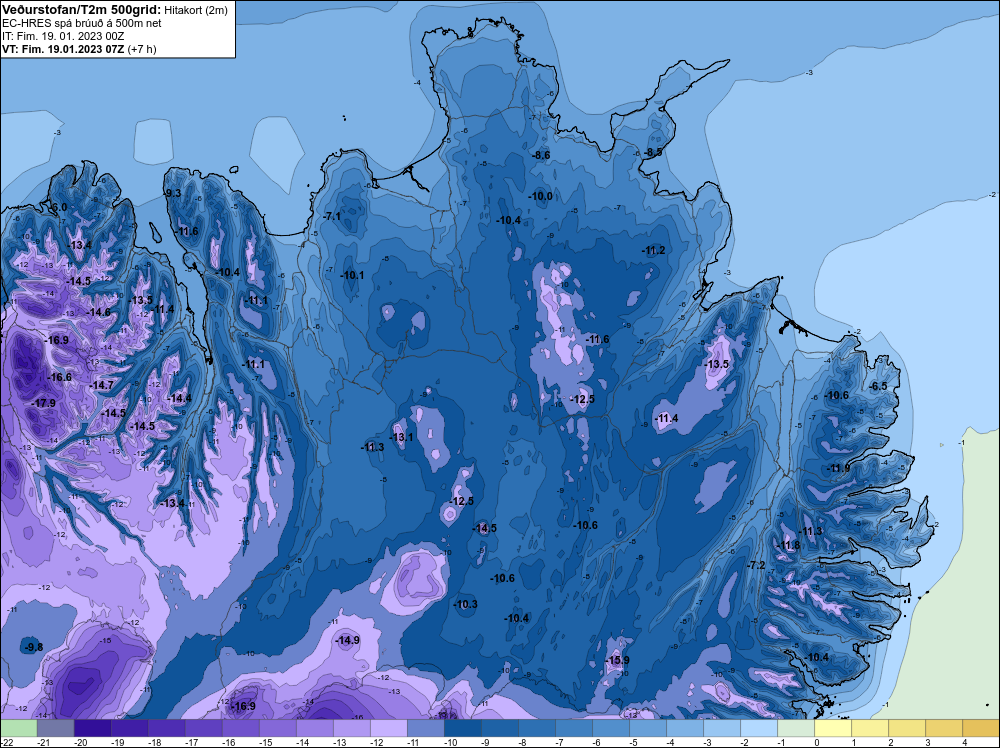
Task: Click the -8.5 temperature value
Action: coord(653,152)
